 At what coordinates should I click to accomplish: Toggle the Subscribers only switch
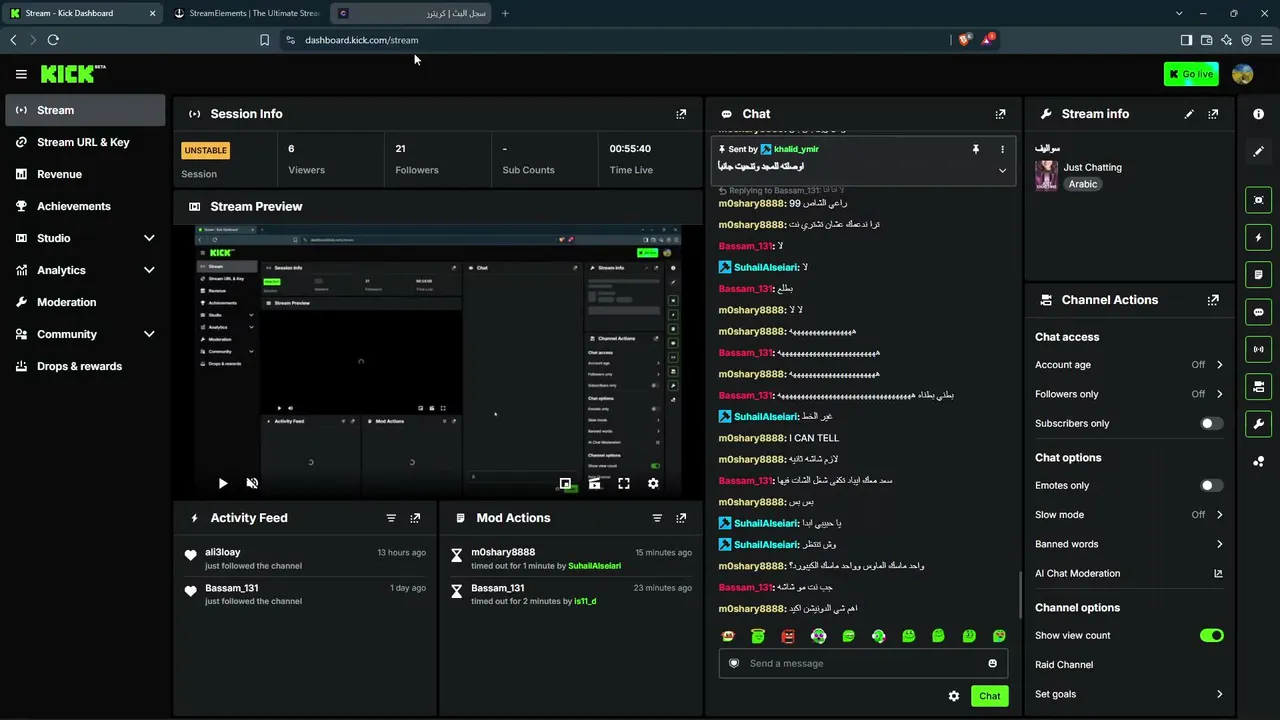[x=1211, y=423]
